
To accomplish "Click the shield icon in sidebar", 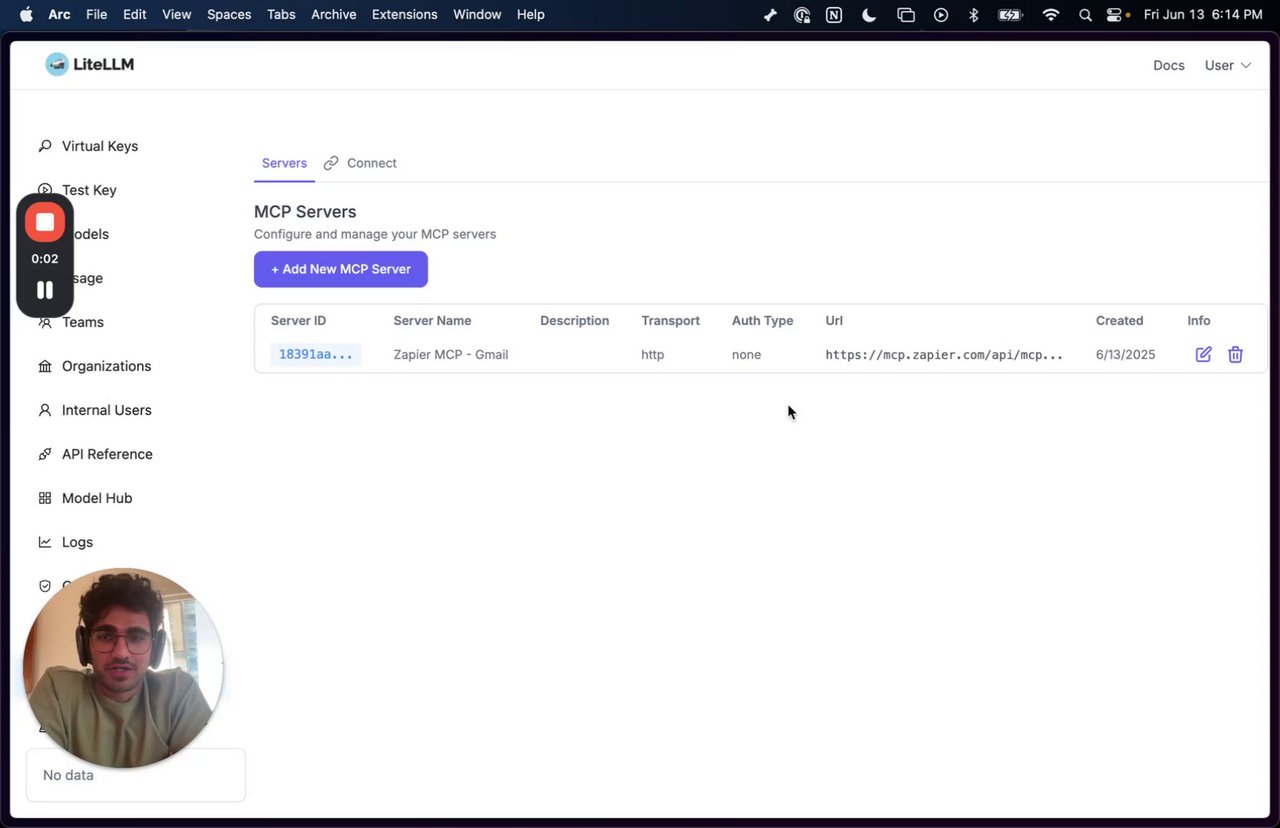I will [x=44, y=586].
